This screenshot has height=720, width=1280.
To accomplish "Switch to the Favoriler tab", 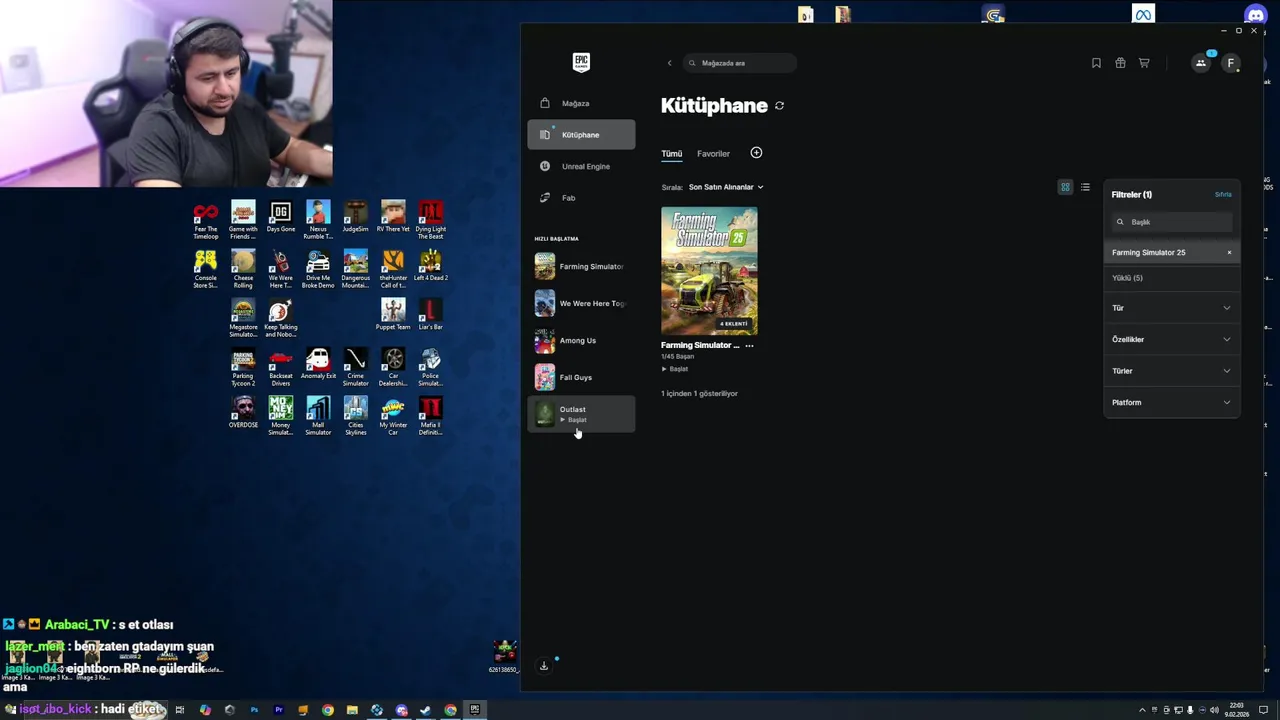I will [x=713, y=154].
